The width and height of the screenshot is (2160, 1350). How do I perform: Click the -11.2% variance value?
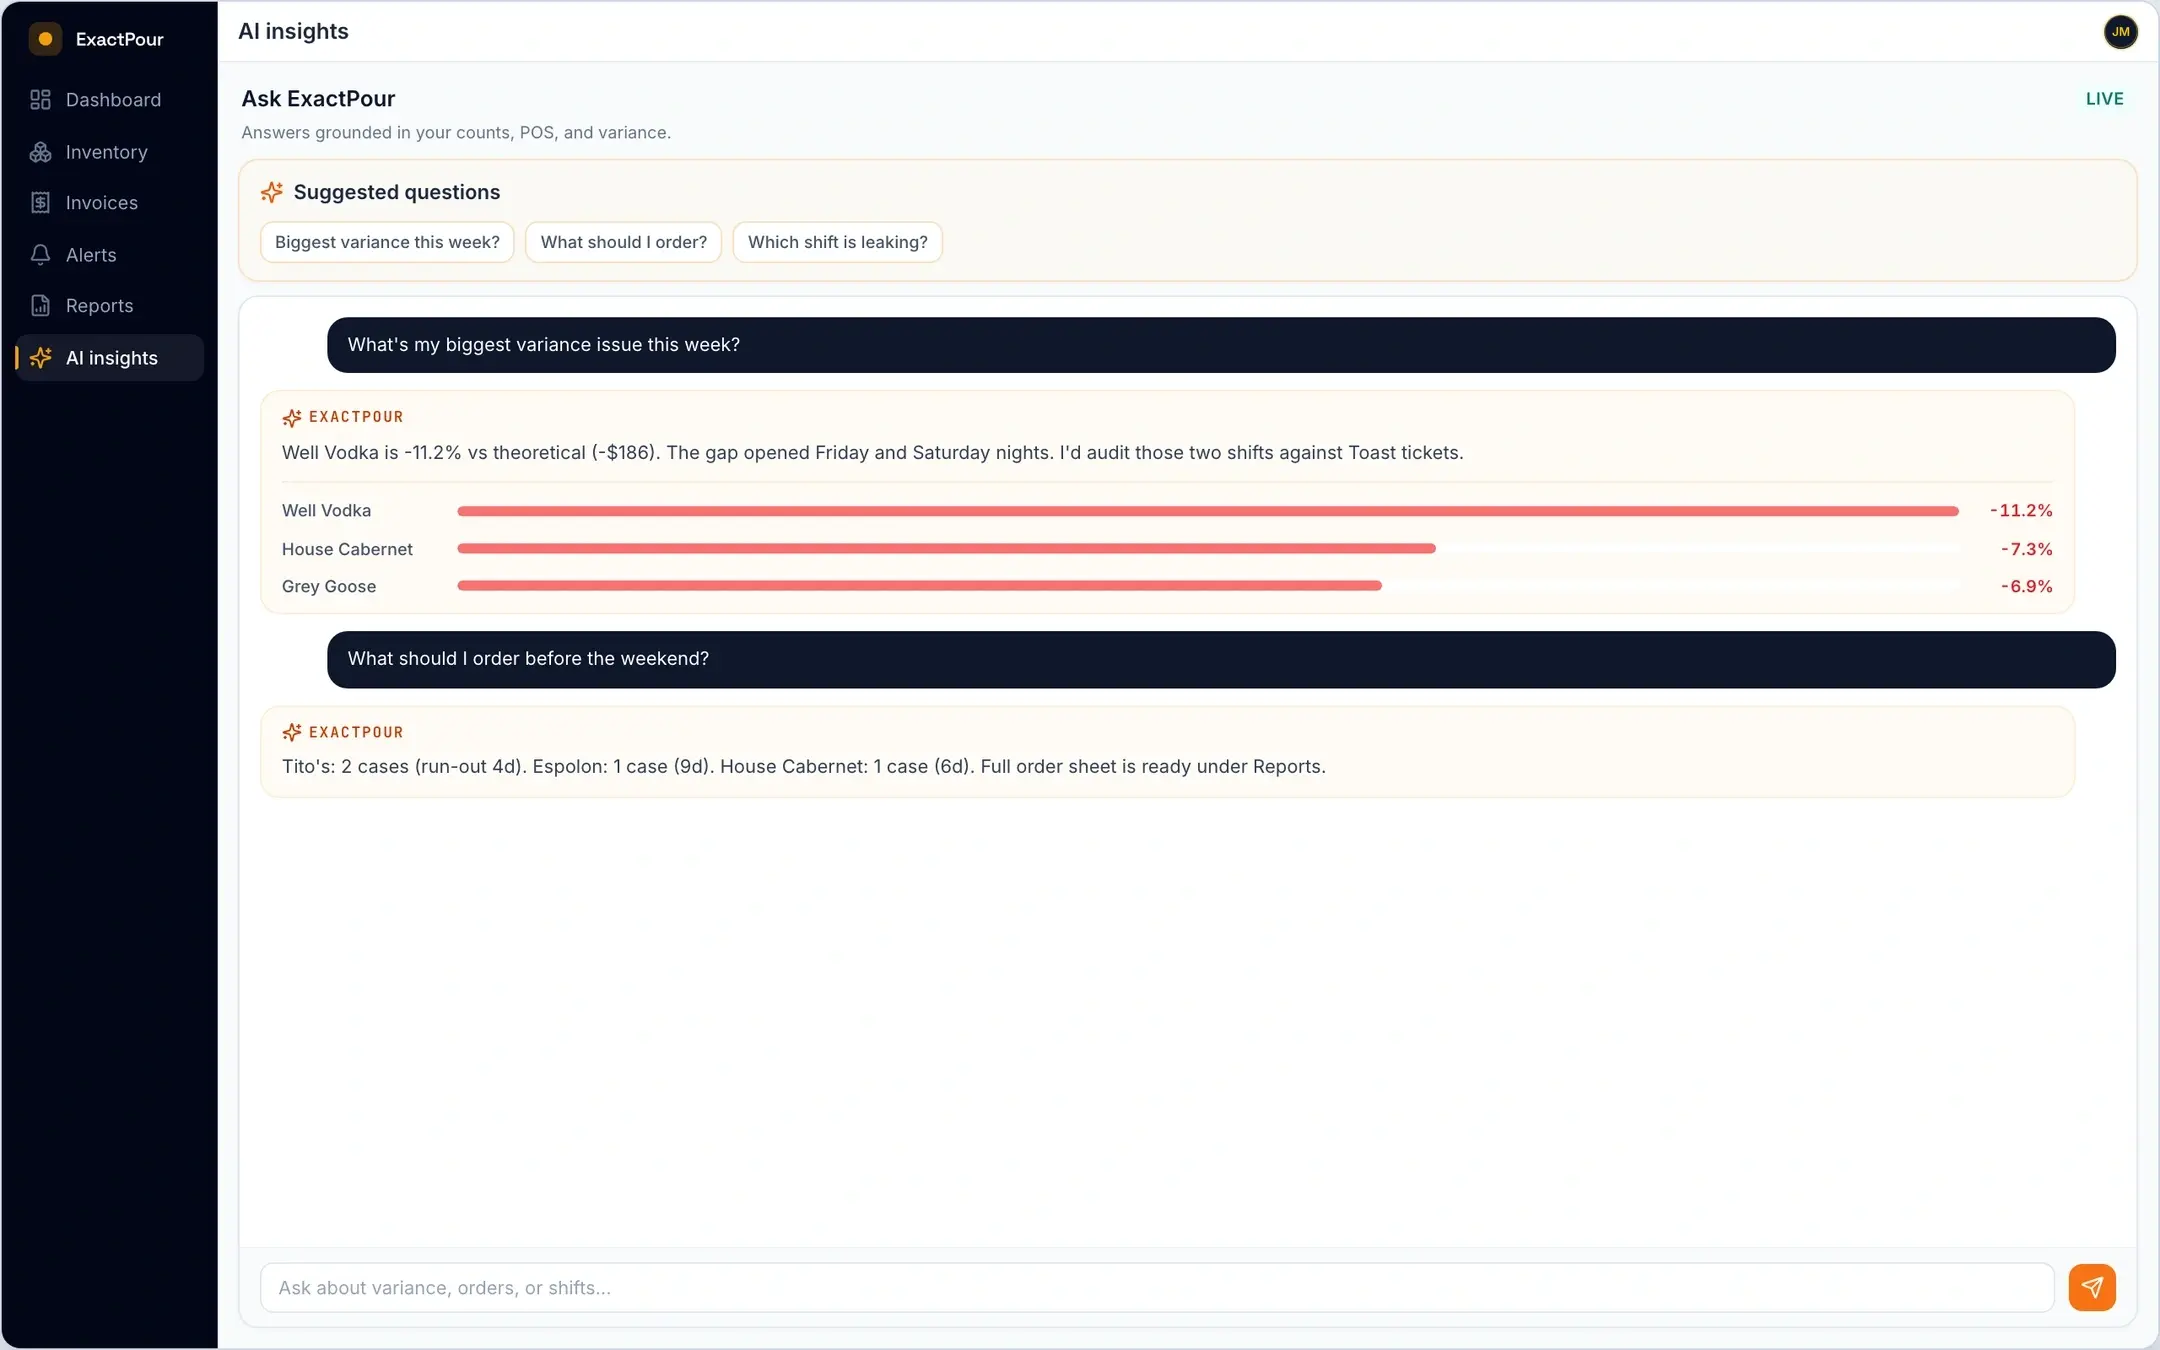pos(2021,511)
